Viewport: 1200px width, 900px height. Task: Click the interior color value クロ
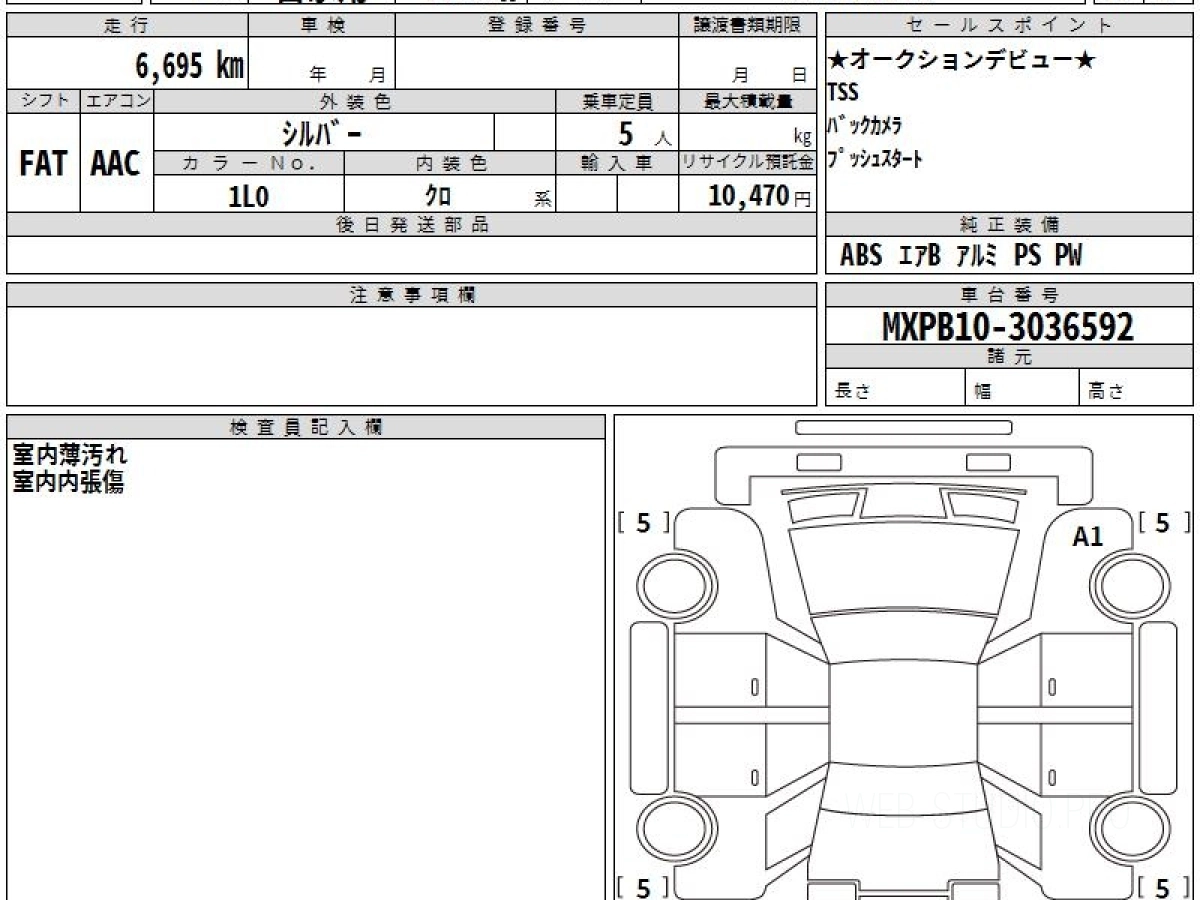(x=437, y=196)
